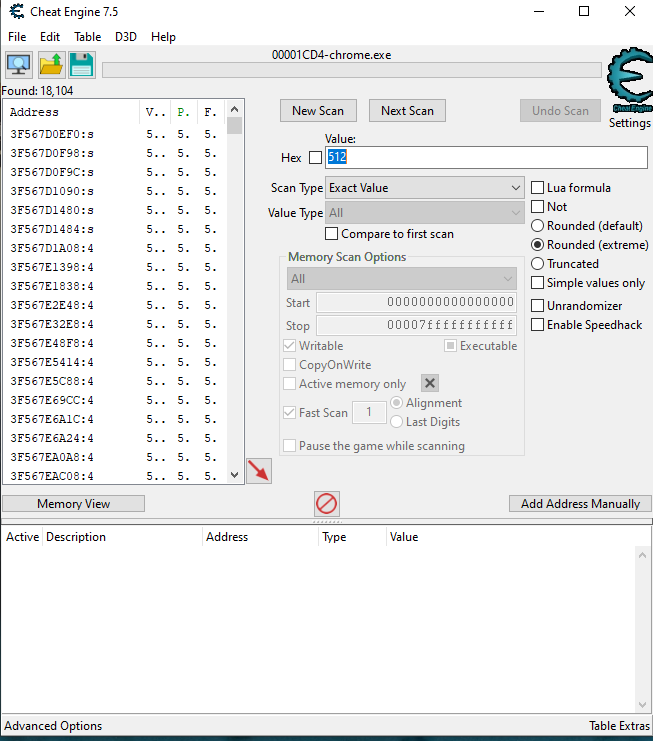This screenshot has height=741, width=653.
Task: Click Cheat Engine title bar app icon
Action: coord(17,11)
